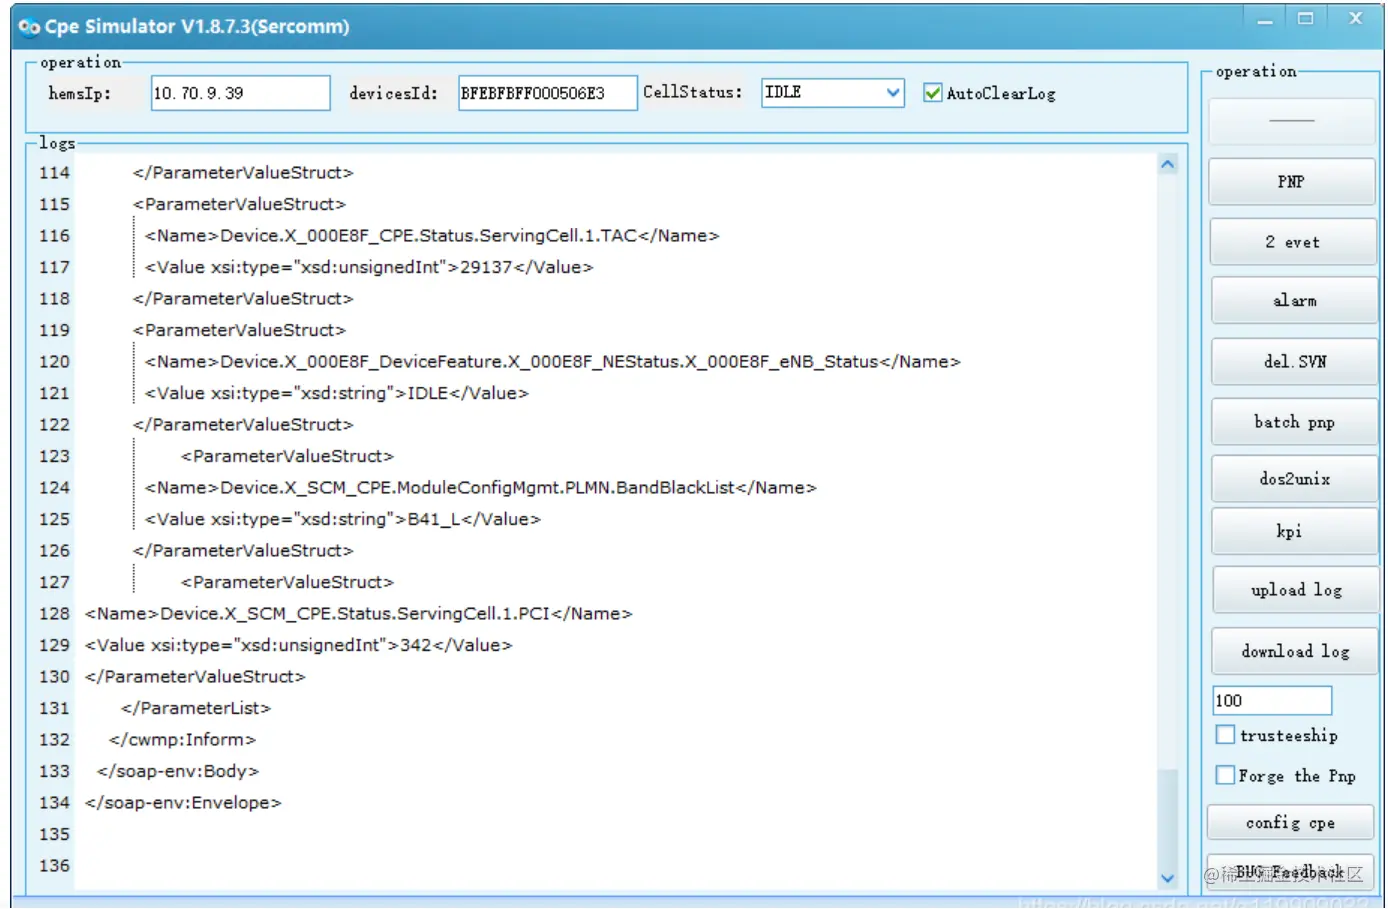Click line 124 PLMN.BandBlackList name
Screen dimensions: 1388x909
(480, 487)
